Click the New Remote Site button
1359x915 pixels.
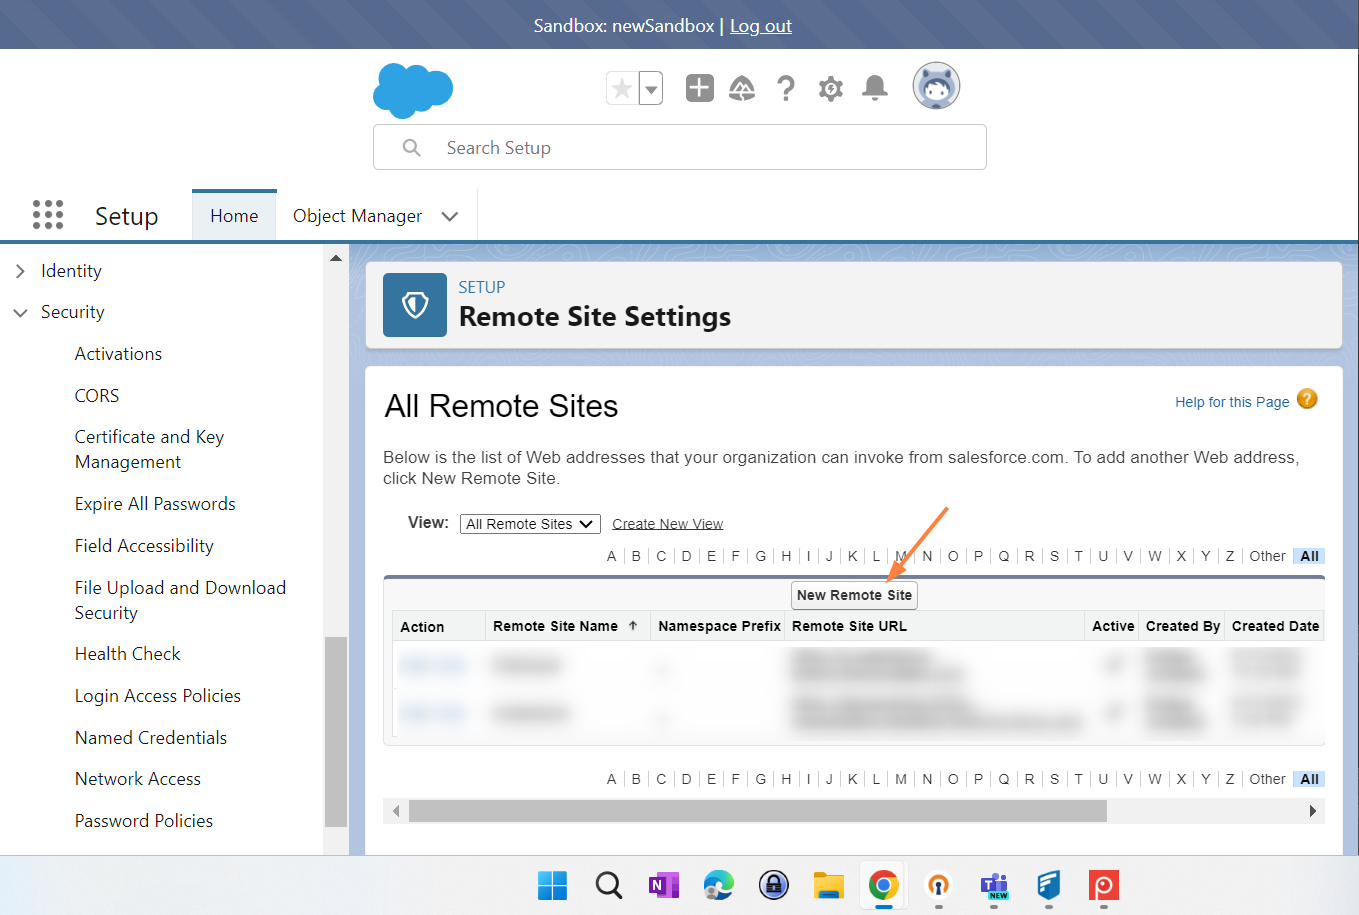click(854, 595)
